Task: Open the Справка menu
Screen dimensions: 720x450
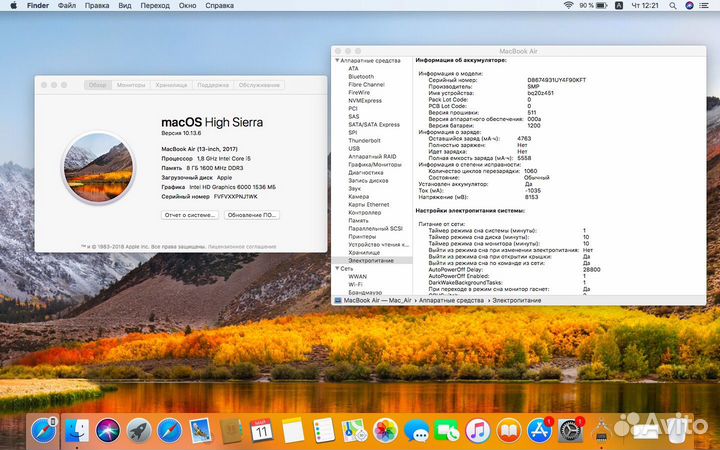Action: pos(219,6)
